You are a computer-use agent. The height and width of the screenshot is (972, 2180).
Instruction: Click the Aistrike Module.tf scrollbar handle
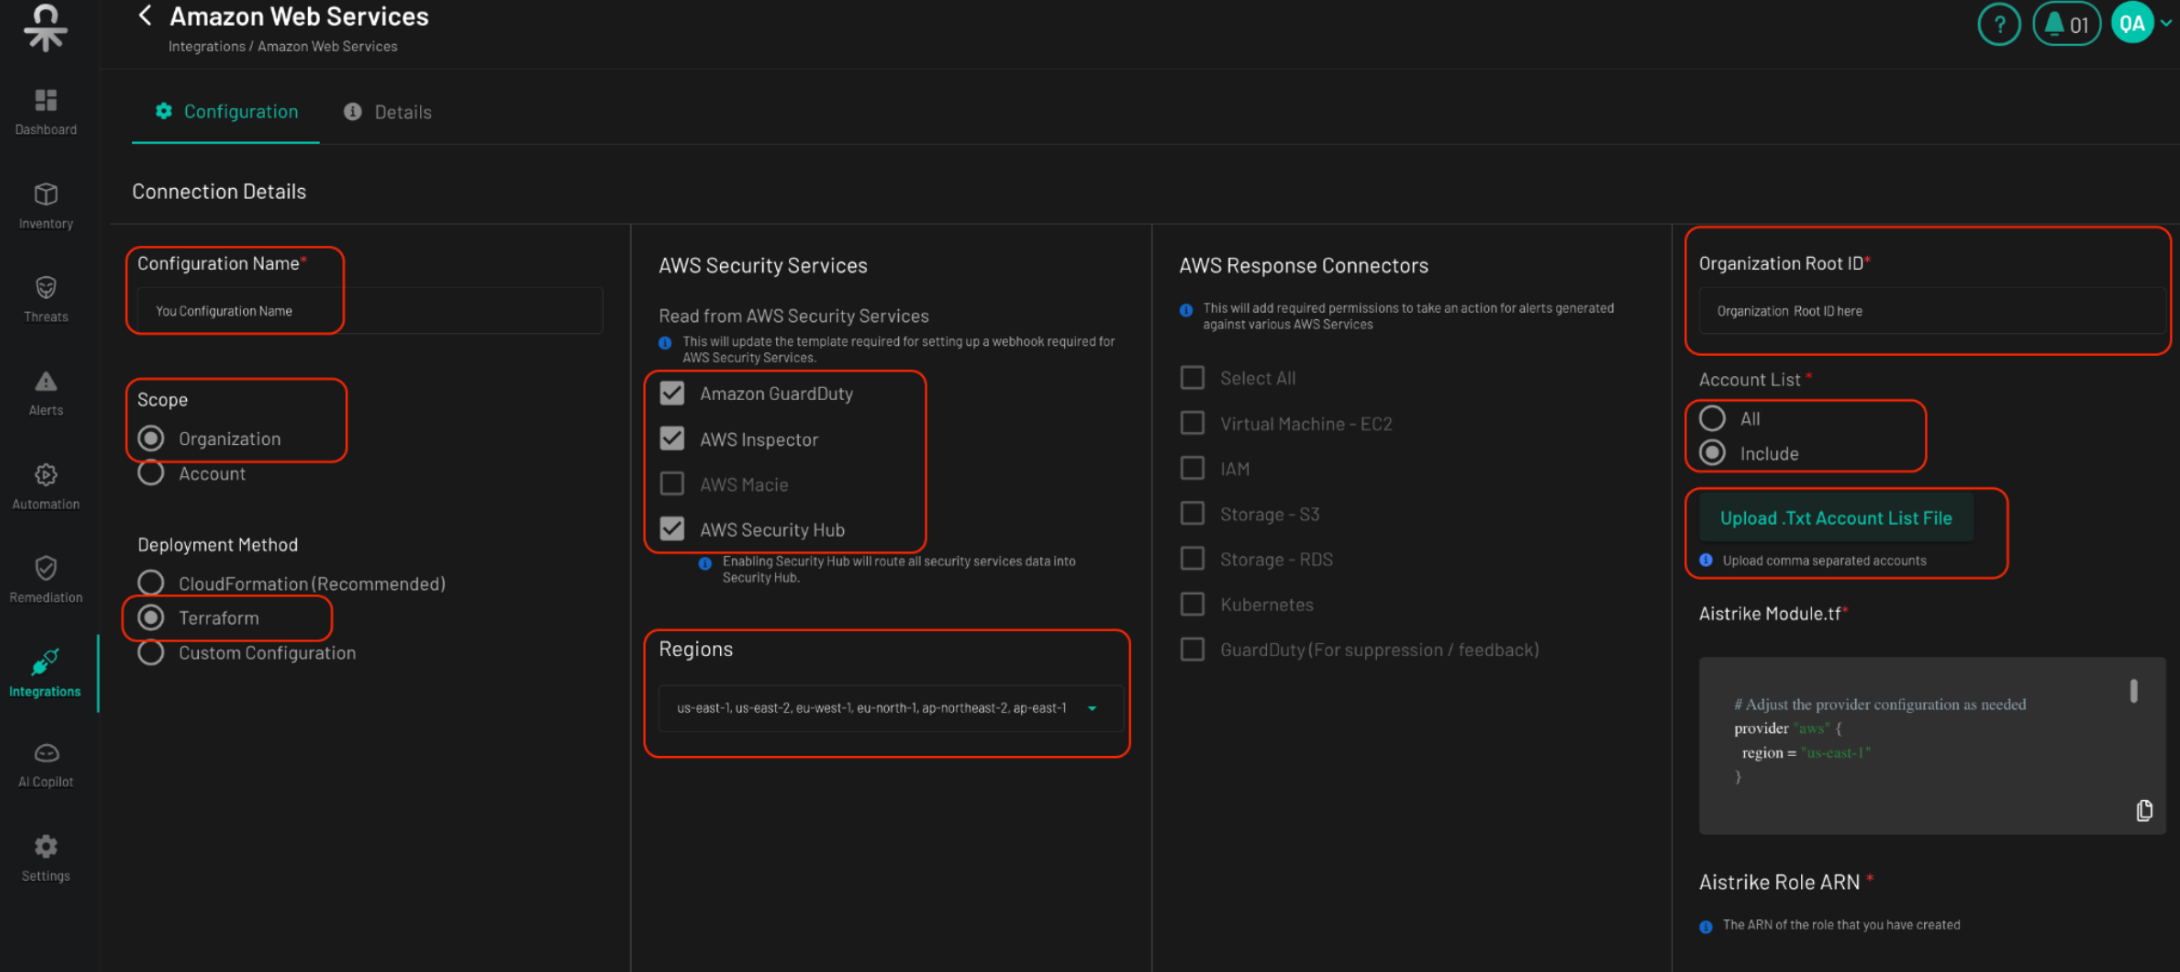pyautogui.click(x=2133, y=691)
